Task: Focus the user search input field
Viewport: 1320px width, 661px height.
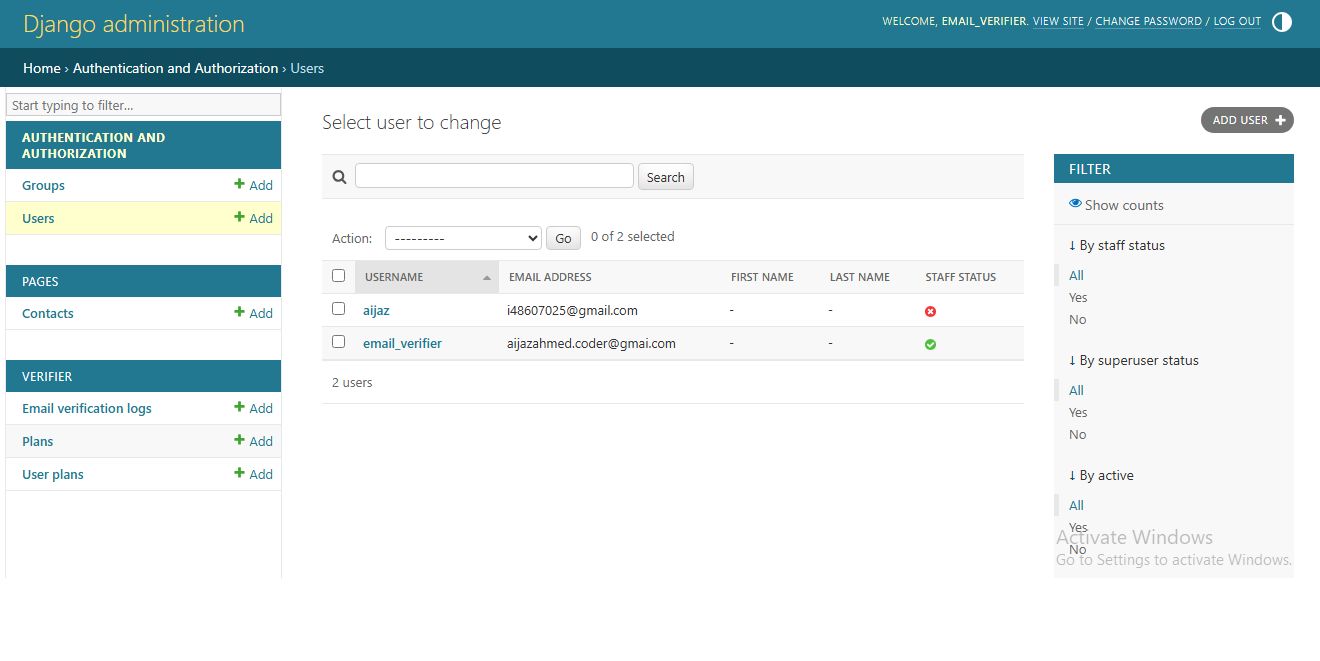Action: pos(494,176)
